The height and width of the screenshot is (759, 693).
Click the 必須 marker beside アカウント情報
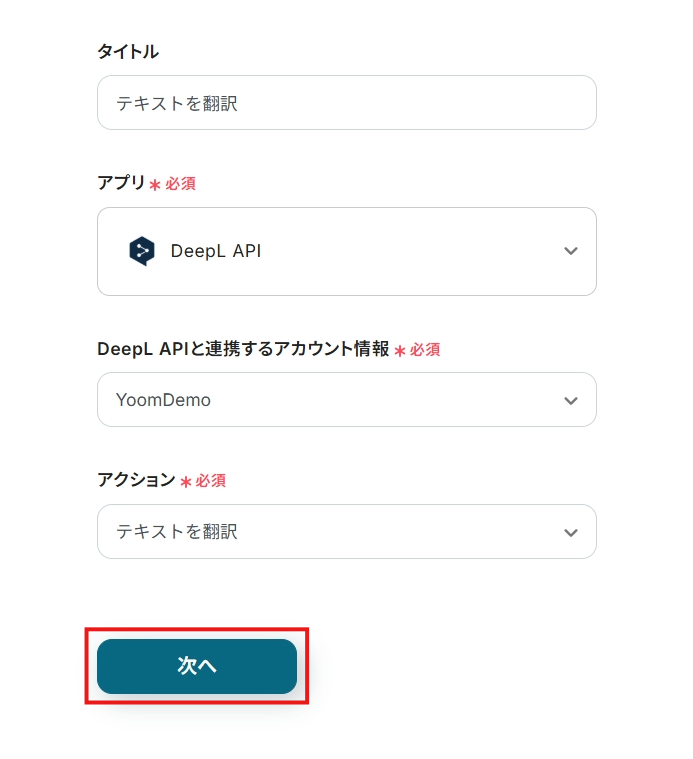[x=425, y=350]
